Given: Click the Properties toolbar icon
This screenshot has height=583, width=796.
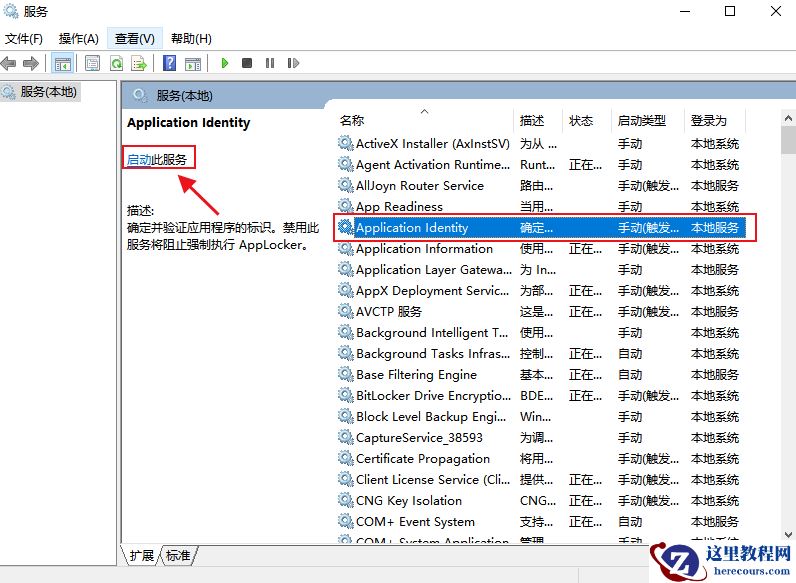Looking at the screenshot, I should 92,63.
